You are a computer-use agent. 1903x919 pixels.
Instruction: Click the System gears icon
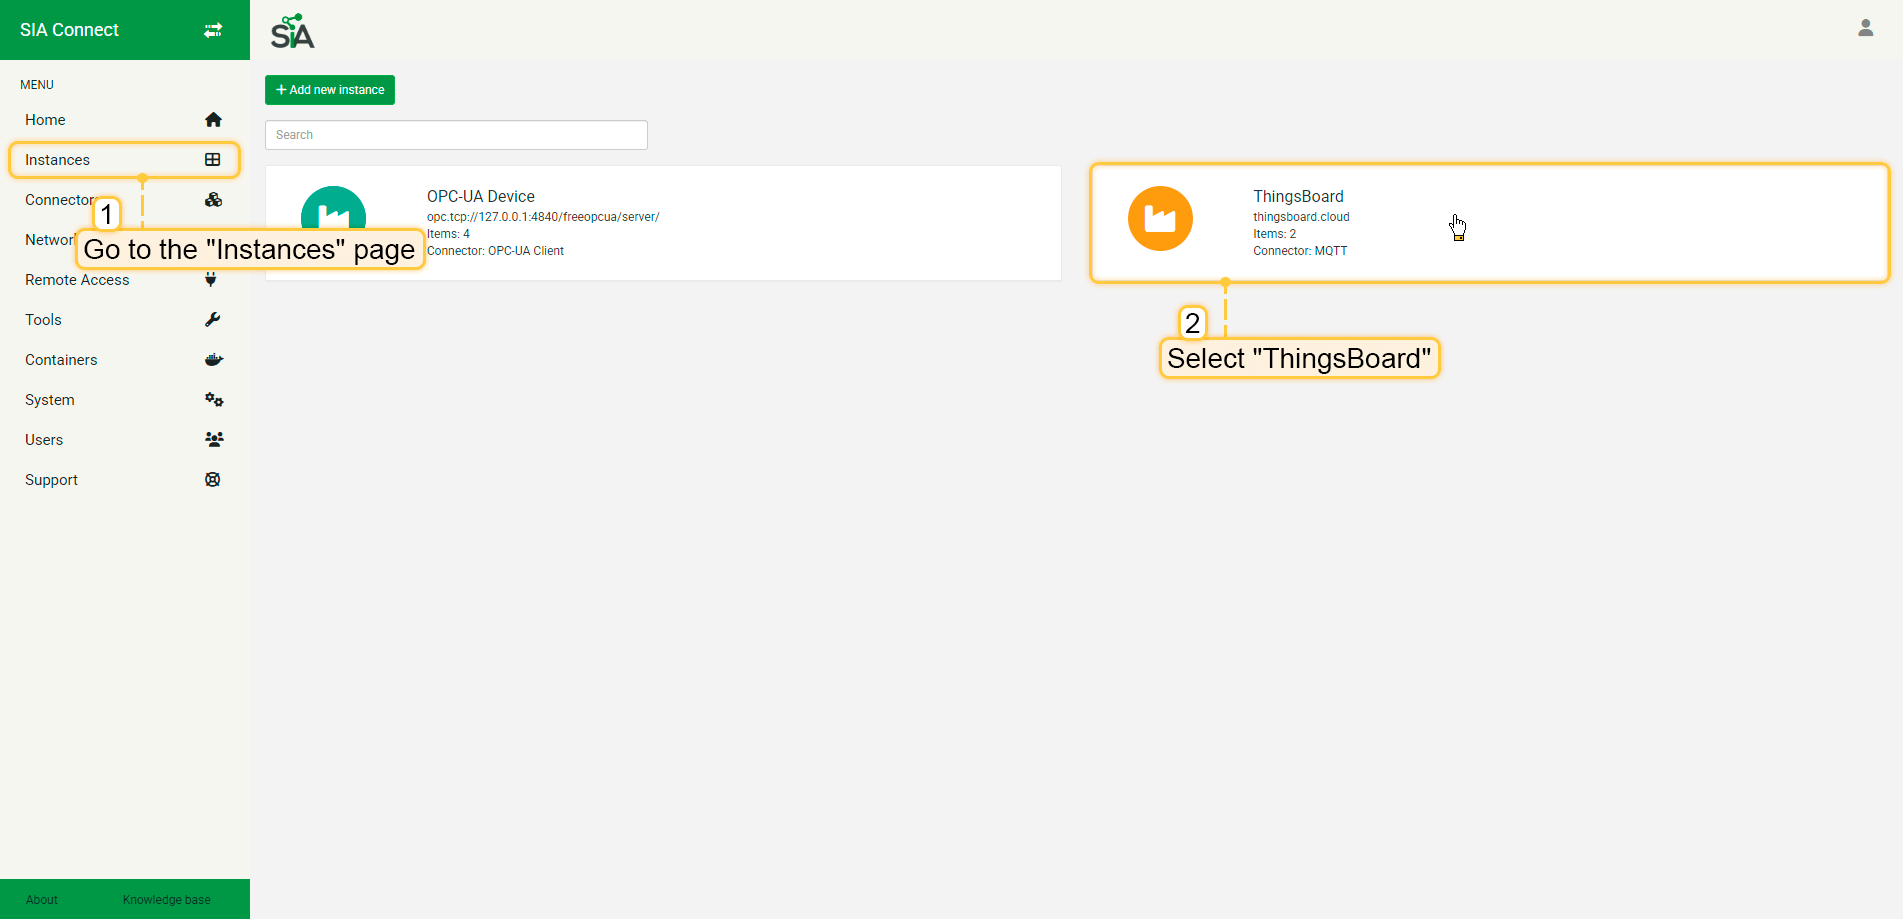point(213,400)
